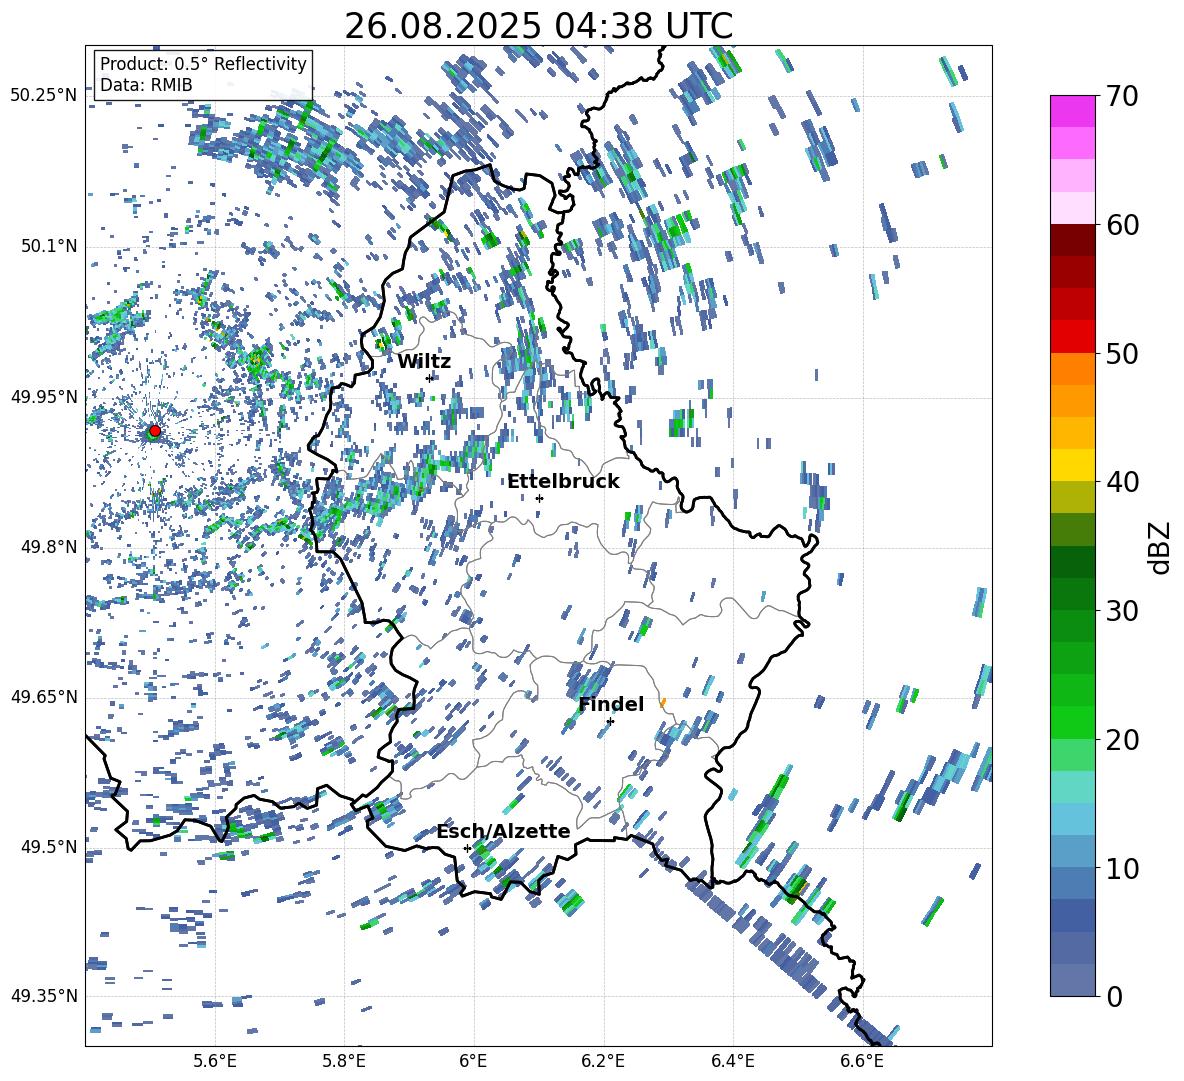Click the 49.65°N latitude label
The image size is (1184, 1081).
click(x=44, y=696)
